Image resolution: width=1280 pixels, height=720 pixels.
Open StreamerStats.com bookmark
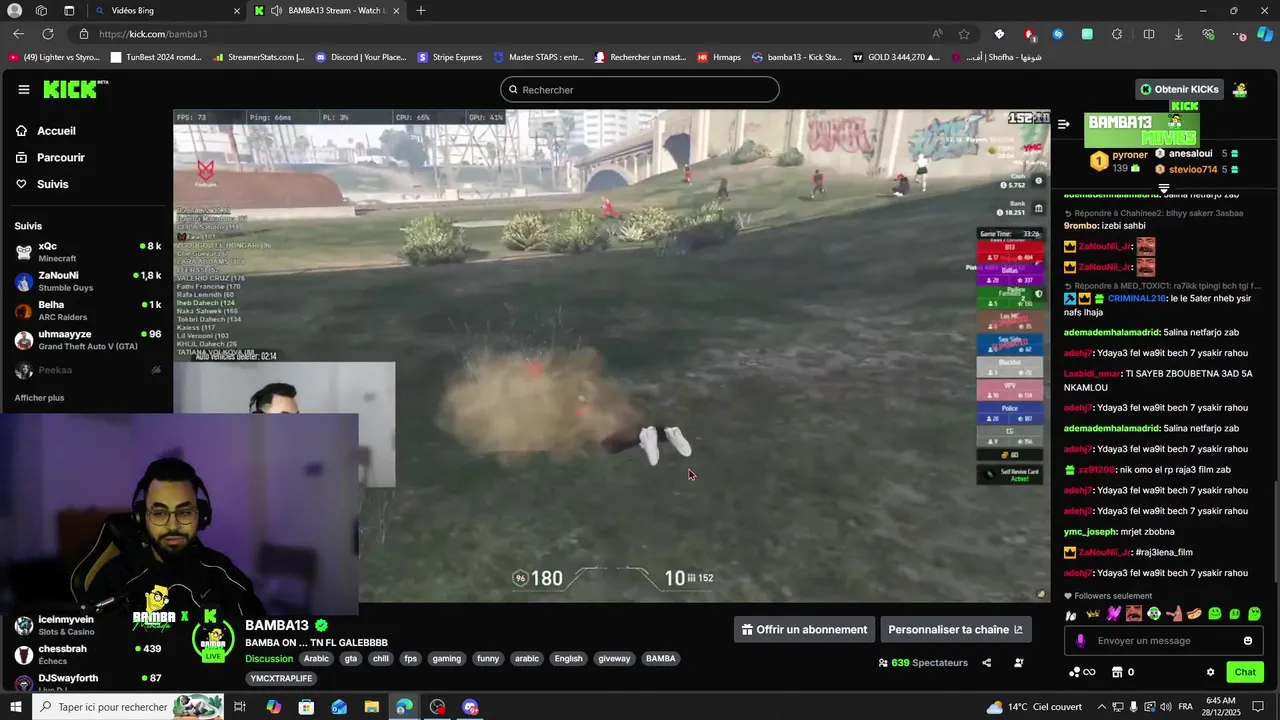click(x=259, y=57)
